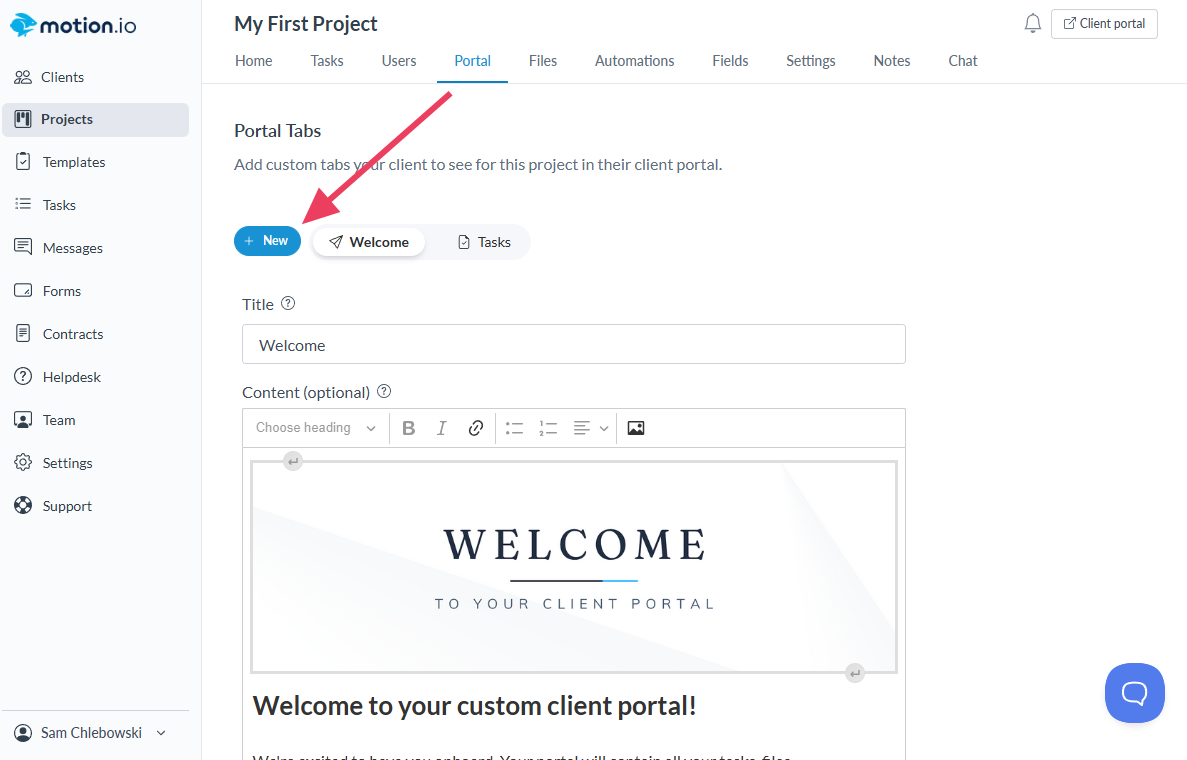Click into the Title input field
The width and height of the screenshot is (1187, 760).
pos(573,345)
